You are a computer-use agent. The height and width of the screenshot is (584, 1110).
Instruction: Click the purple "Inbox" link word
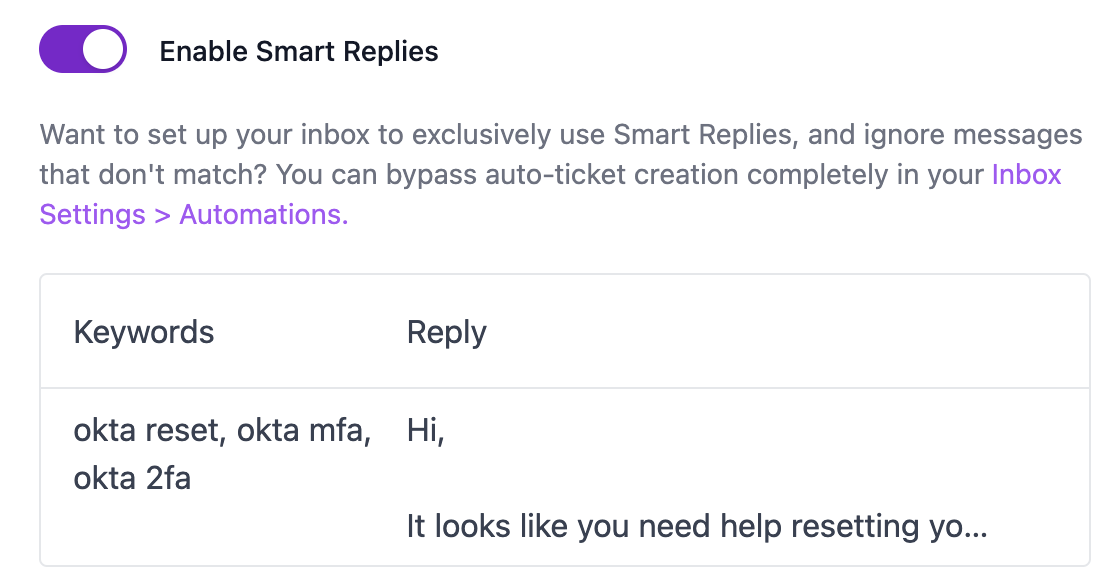1026,175
